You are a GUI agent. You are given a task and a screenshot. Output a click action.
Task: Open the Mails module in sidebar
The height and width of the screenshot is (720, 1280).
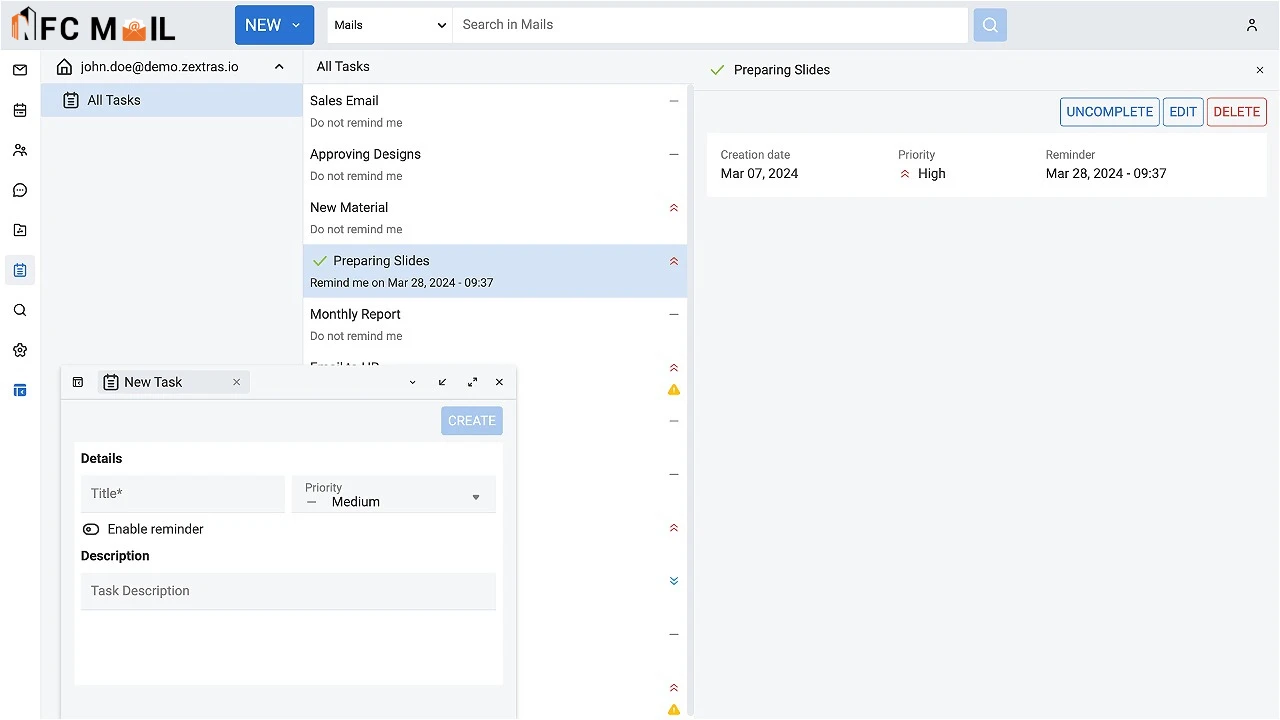pyautogui.click(x=20, y=70)
